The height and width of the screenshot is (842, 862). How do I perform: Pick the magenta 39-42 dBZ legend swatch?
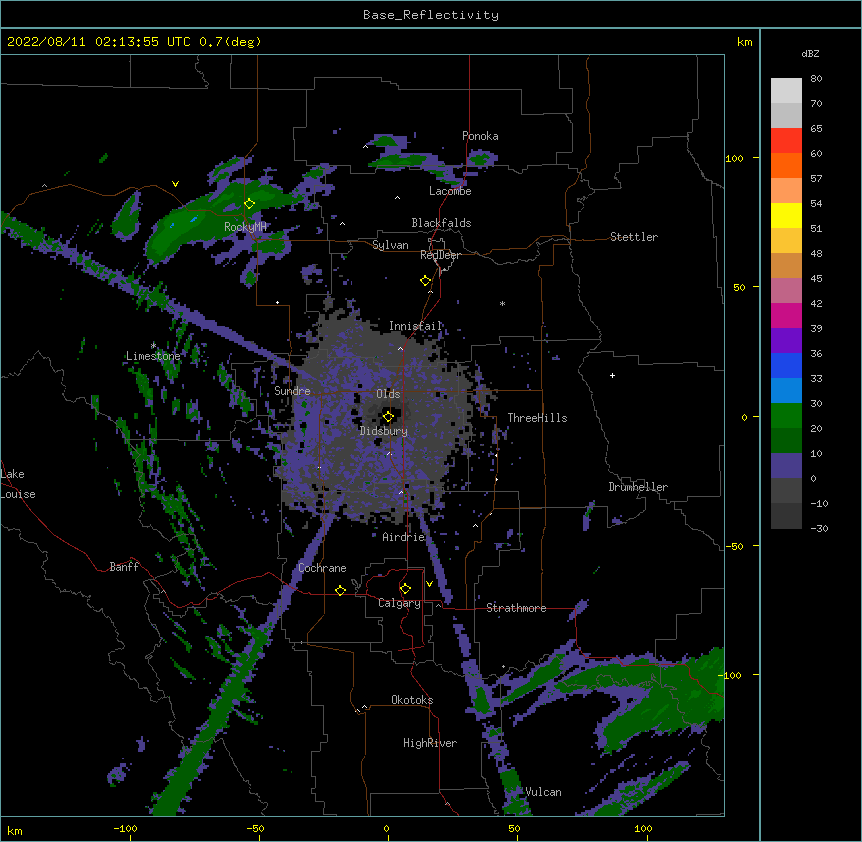tap(786, 315)
